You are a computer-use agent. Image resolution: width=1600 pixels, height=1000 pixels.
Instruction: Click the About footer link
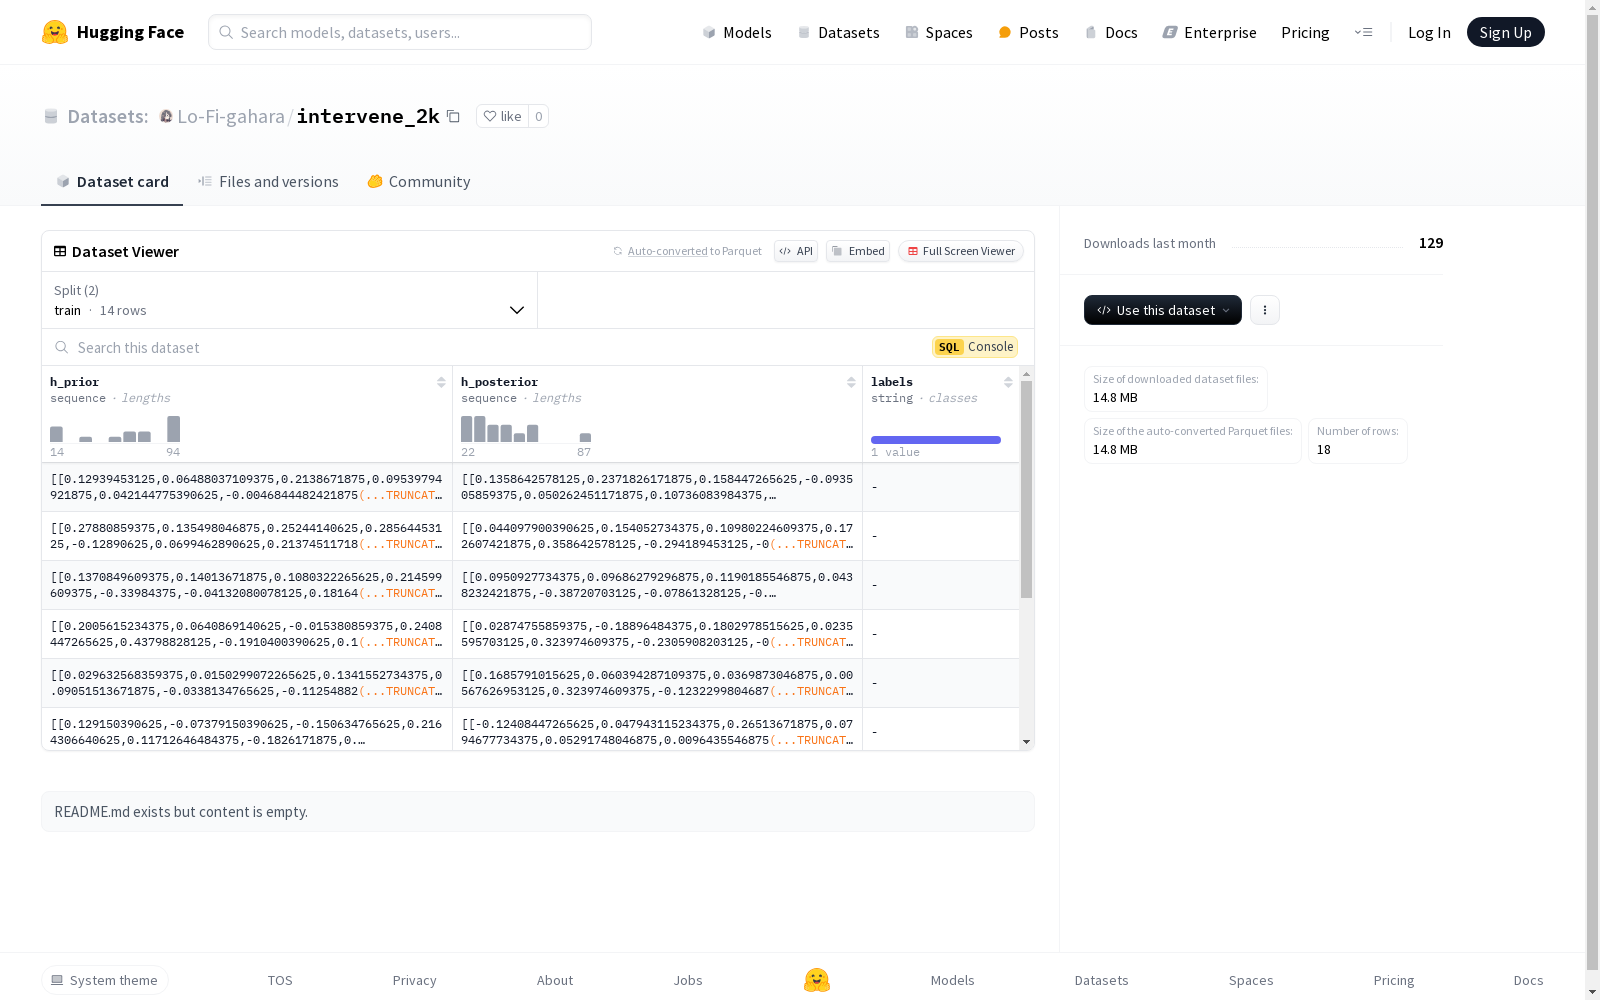tap(555, 980)
